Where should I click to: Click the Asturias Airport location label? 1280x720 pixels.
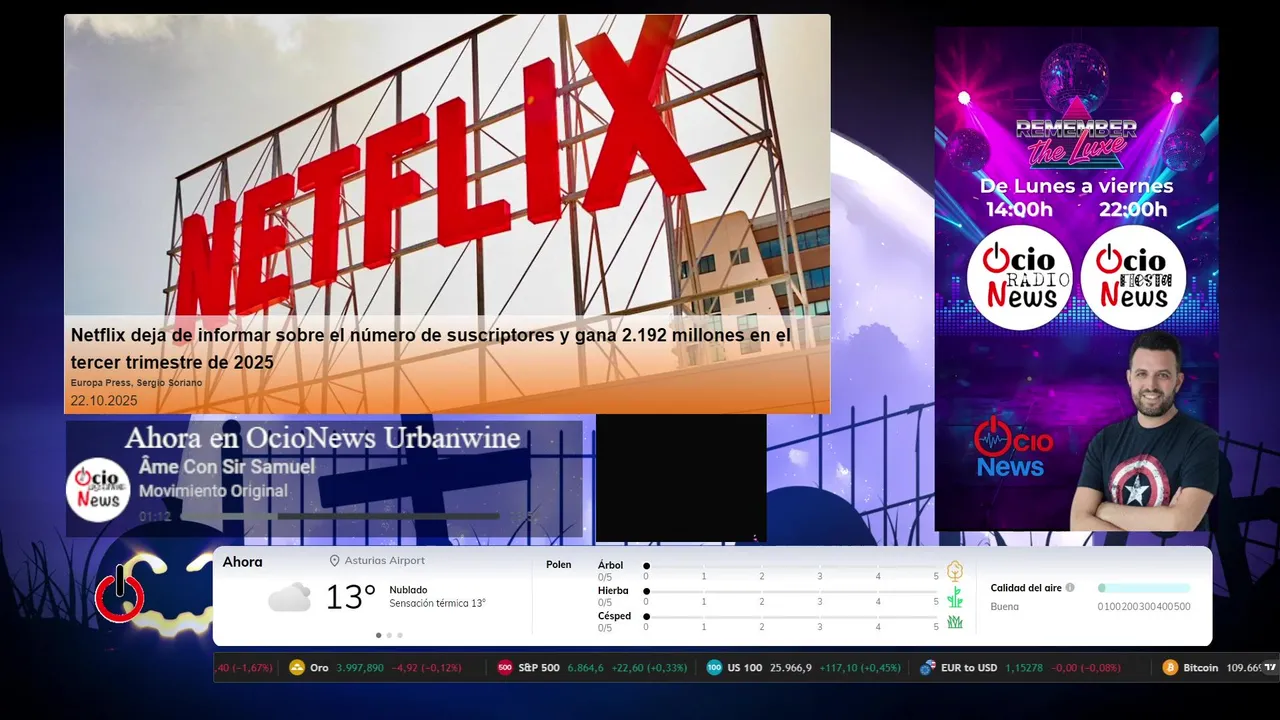point(385,561)
